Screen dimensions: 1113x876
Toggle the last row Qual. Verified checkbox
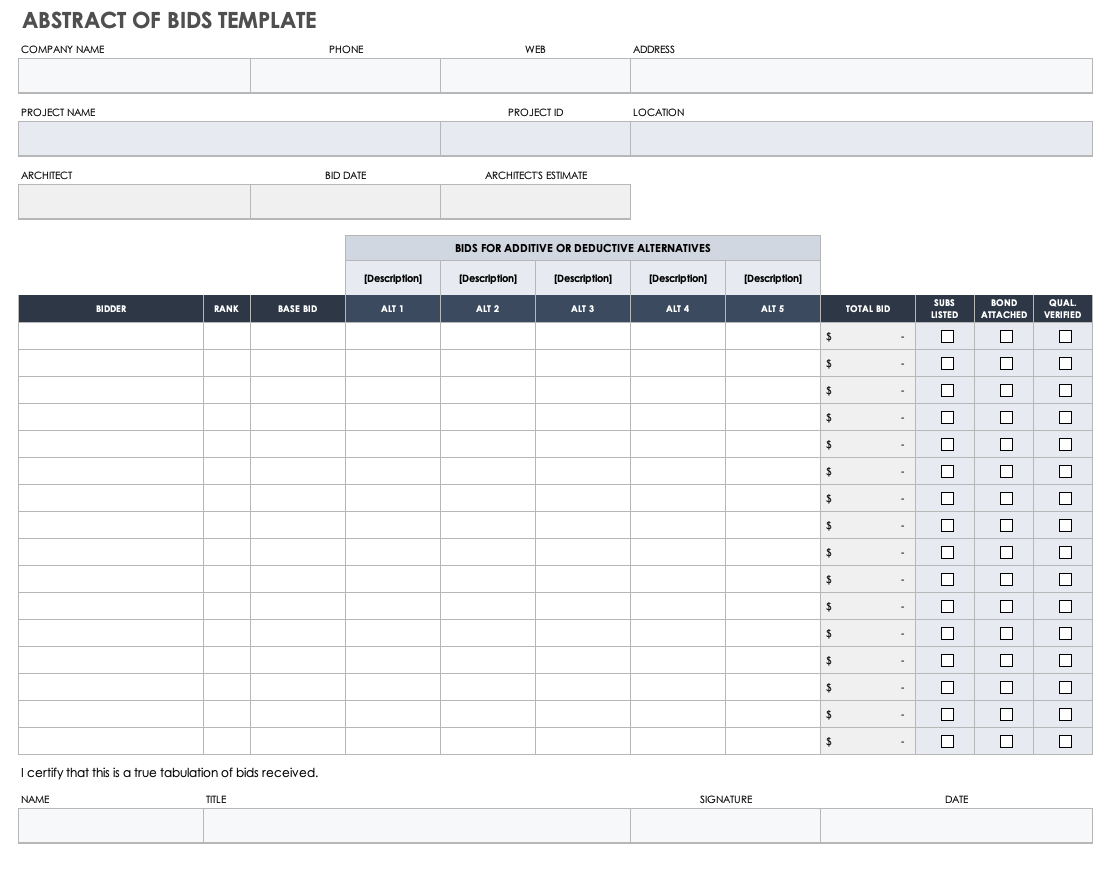tap(1065, 742)
